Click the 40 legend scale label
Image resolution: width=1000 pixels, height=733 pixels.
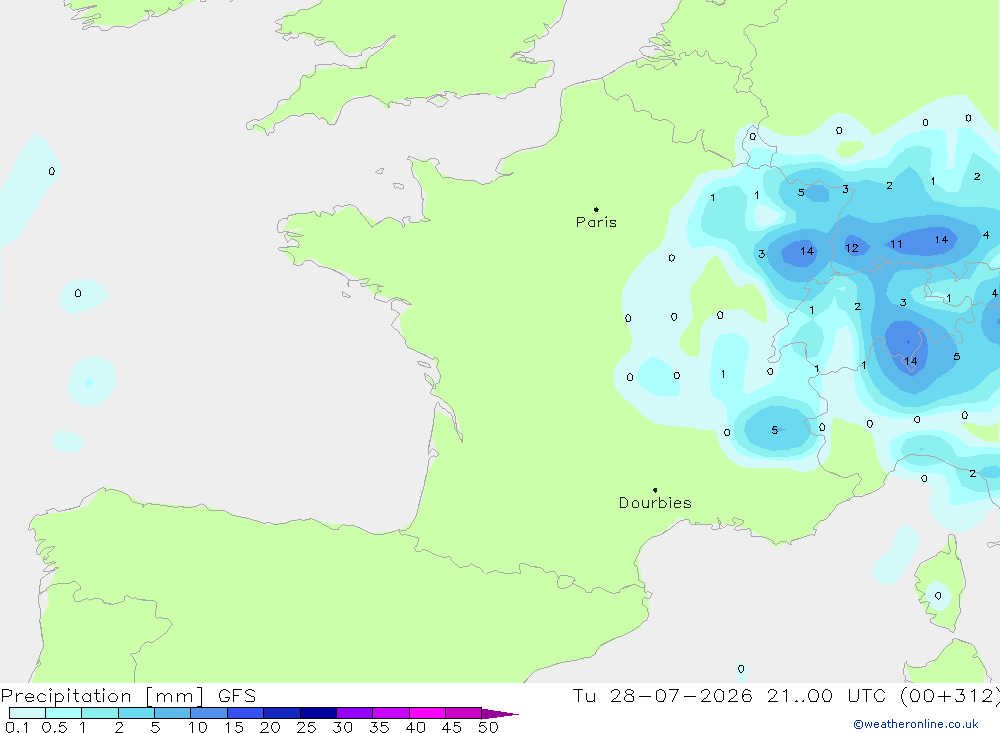tap(416, 727)
